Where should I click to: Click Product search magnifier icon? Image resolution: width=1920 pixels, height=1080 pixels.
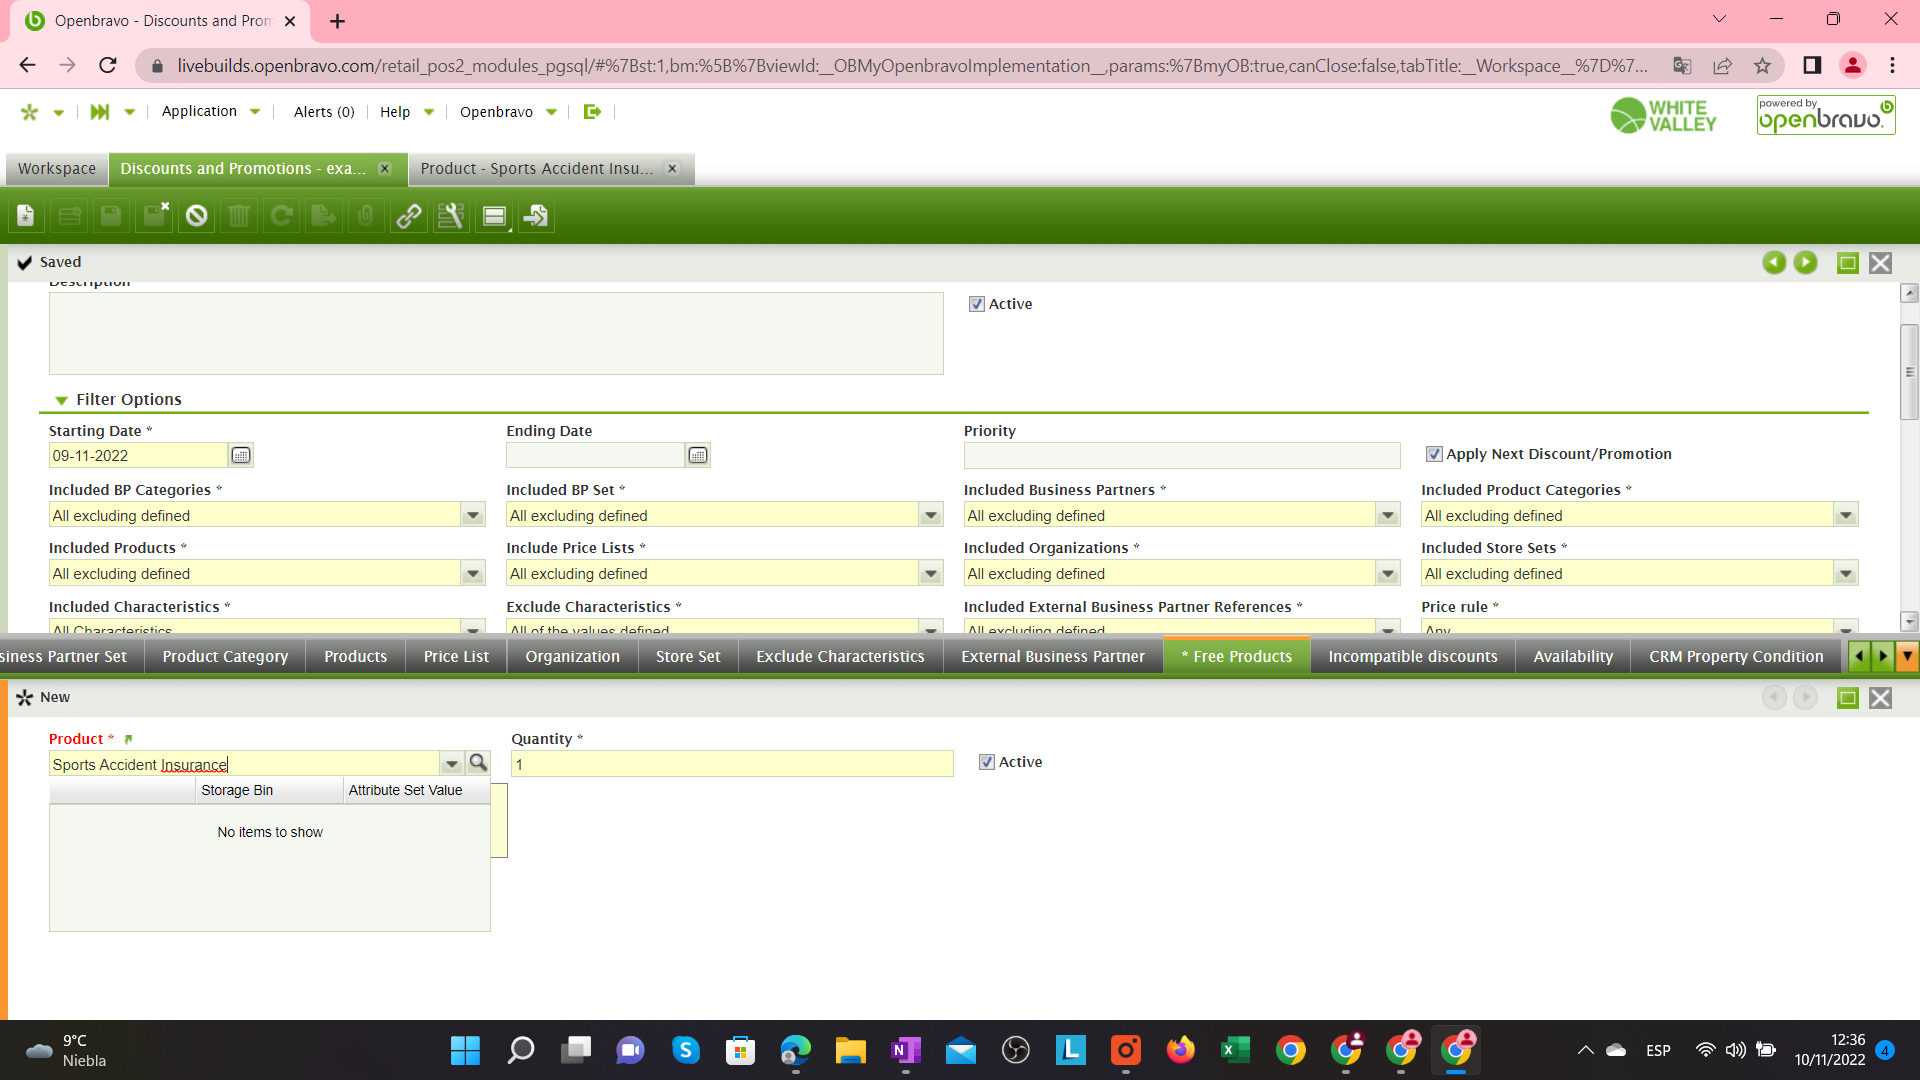(x=478, y=764)
